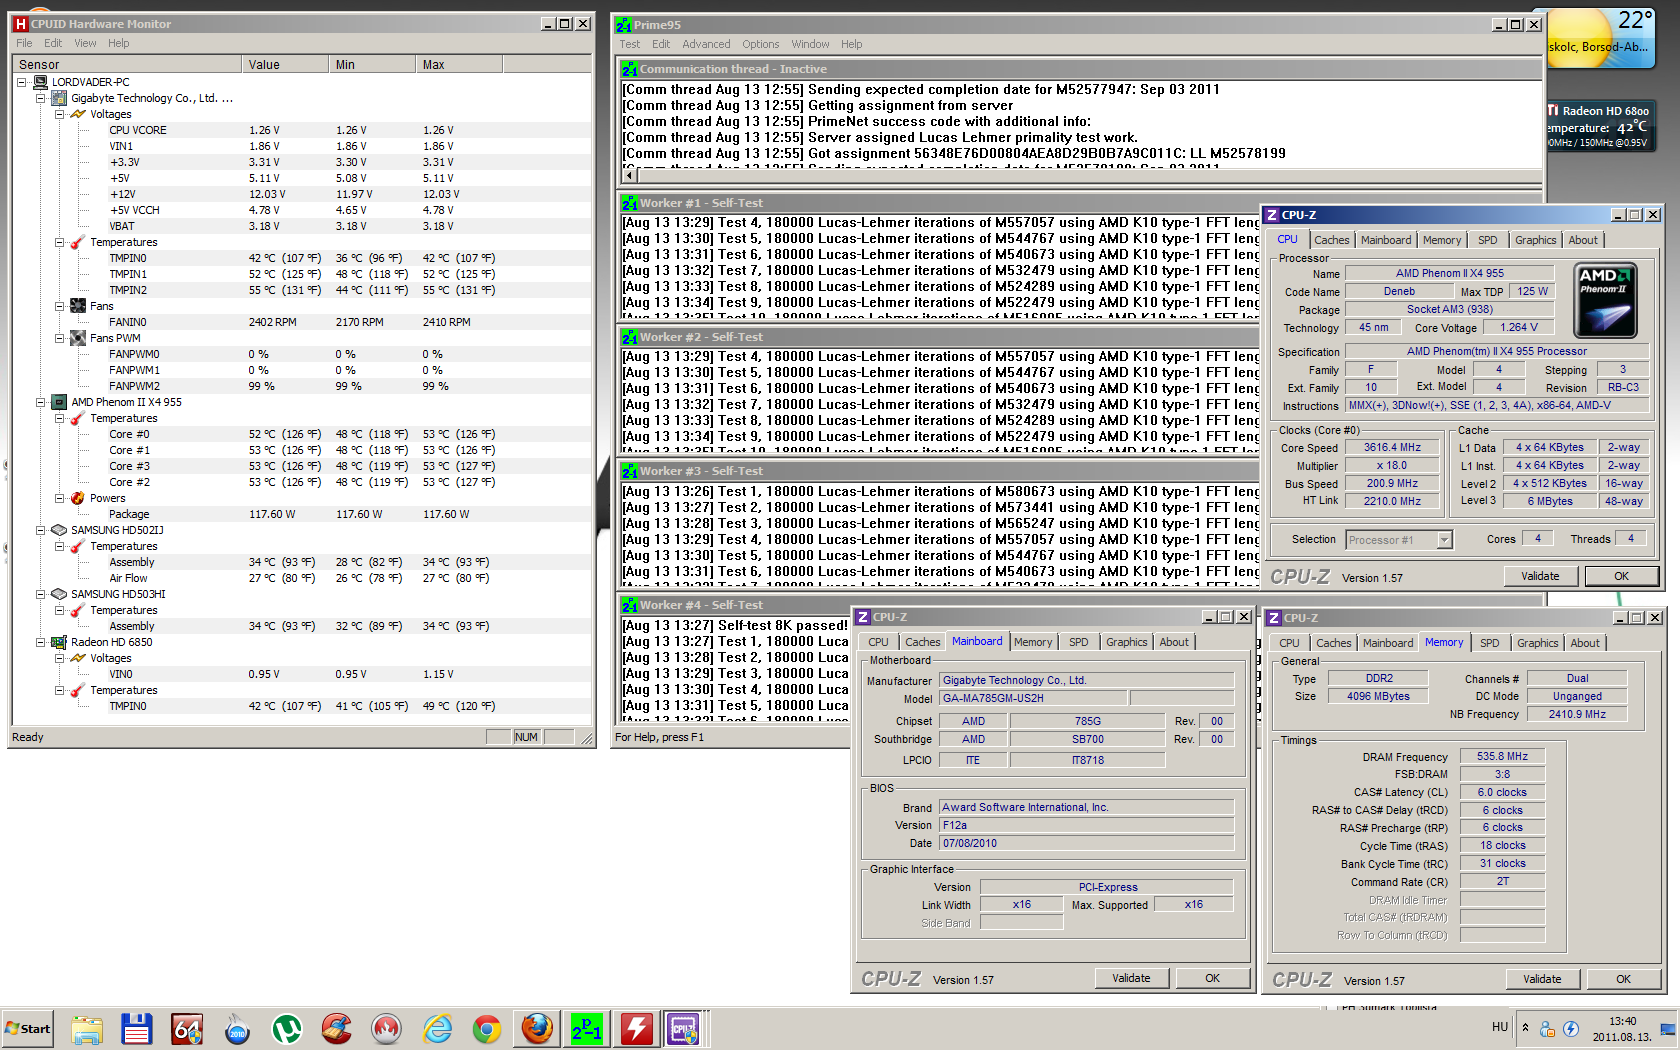1680x1050 pixels.
Task: Click the Prime95 title bar icon
Action: coord(624,25)
